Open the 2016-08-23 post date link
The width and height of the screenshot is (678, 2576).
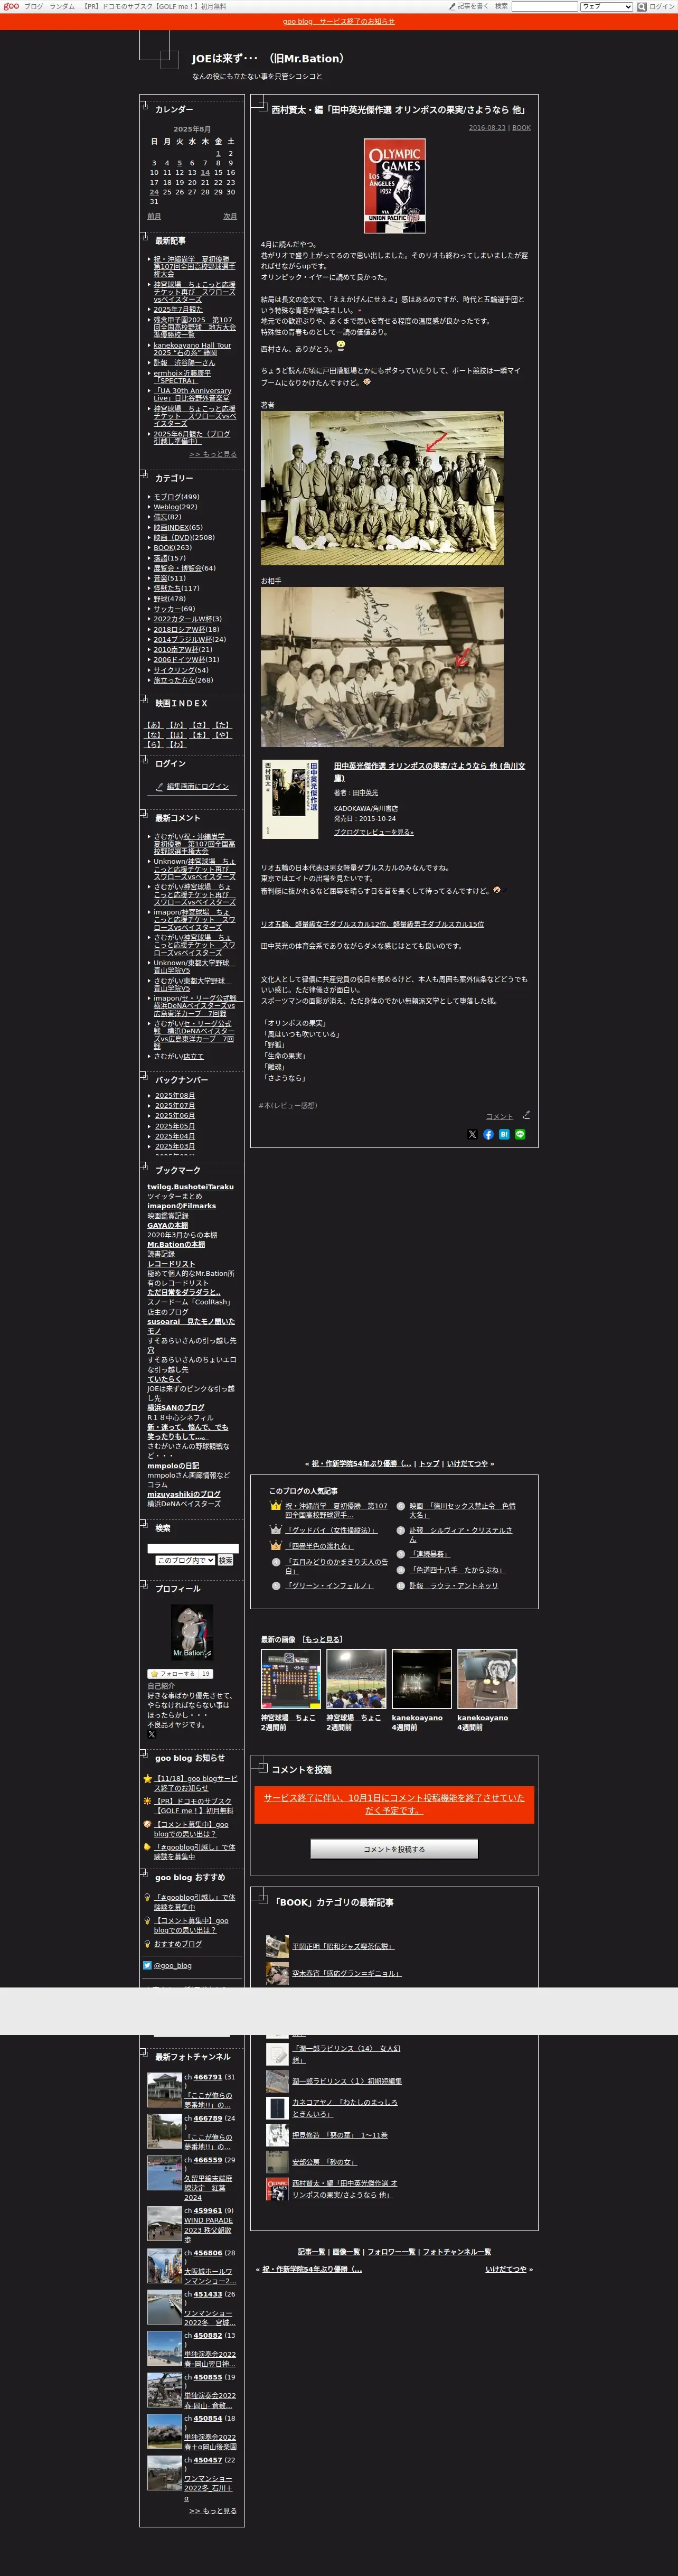pos(487,128)
